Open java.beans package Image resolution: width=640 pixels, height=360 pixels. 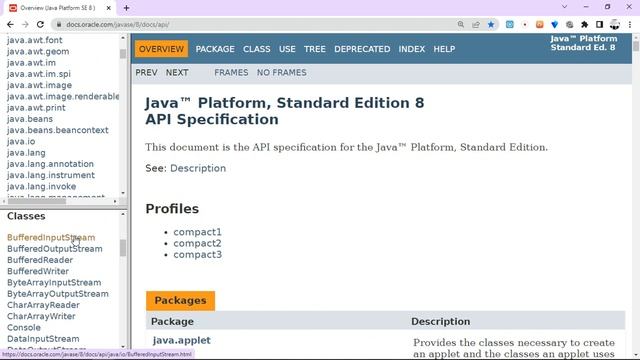click(x=30, y=119)
